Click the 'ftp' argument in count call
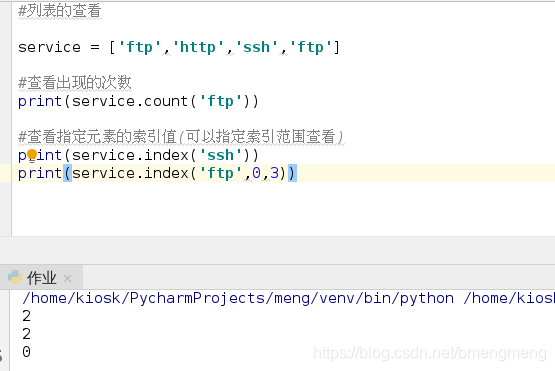The height and width of the screenshot is (371, 555). tap(220, 102)
